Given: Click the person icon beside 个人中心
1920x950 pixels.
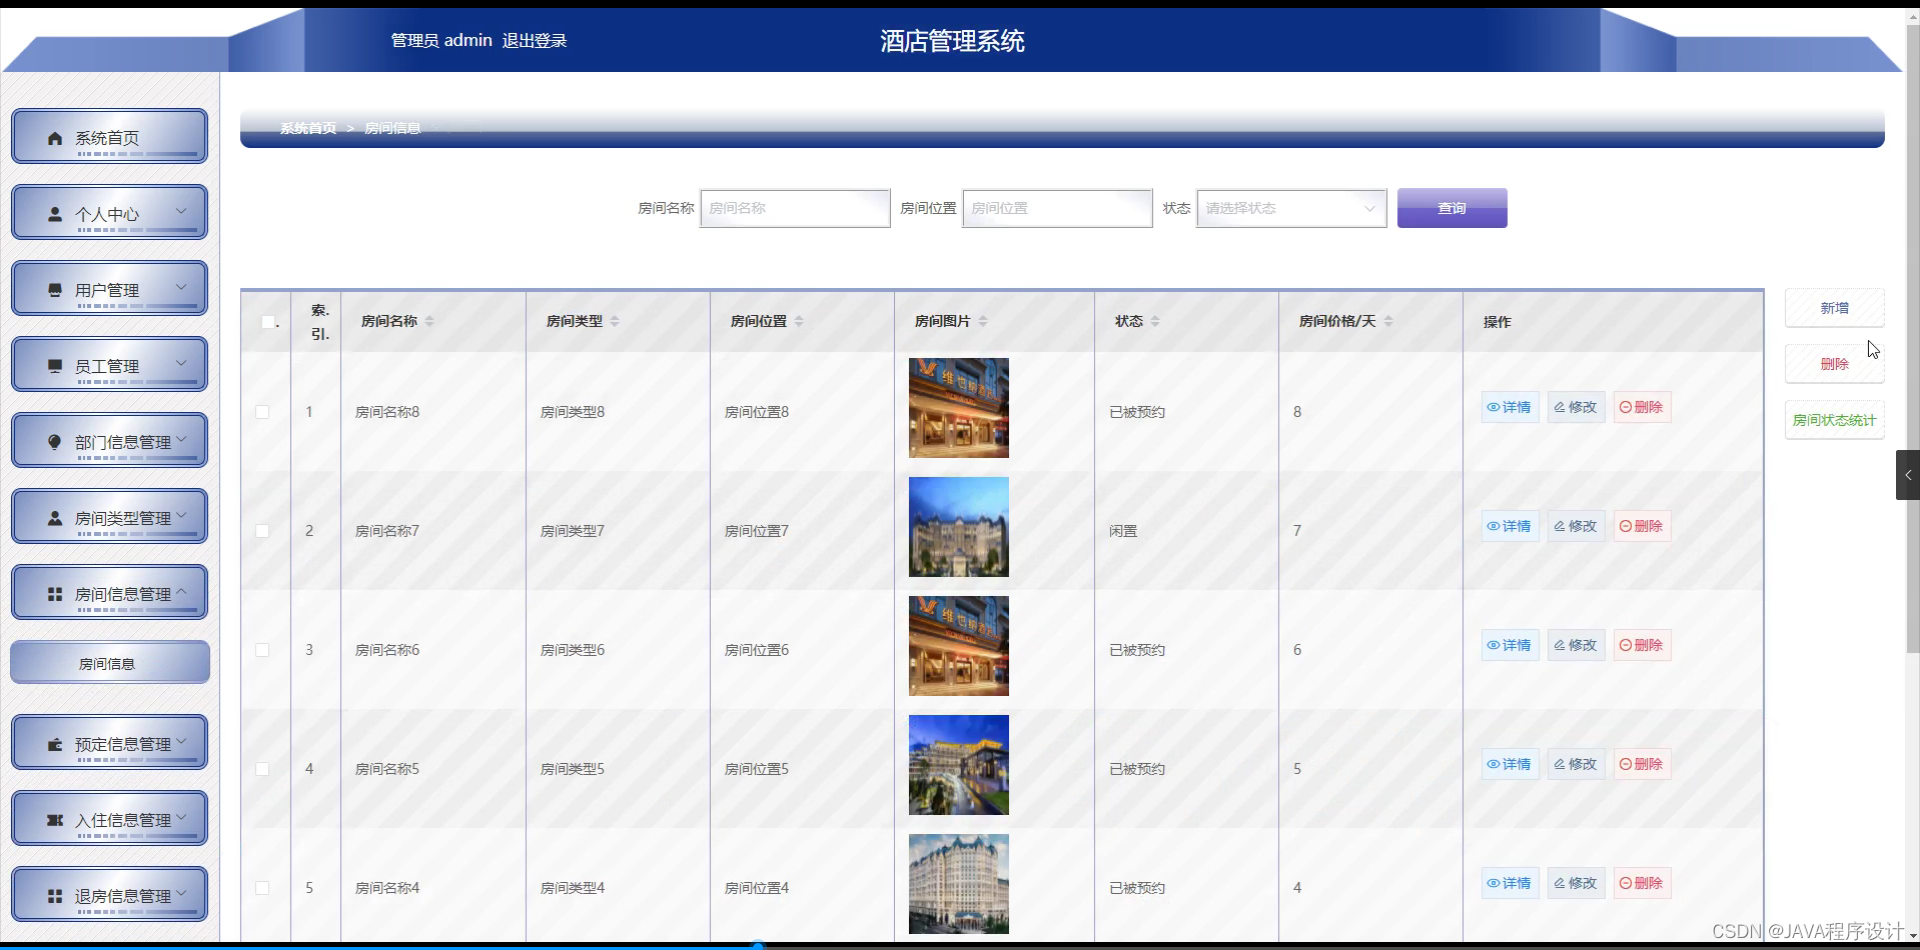Looking at the screenshot, I should (55, 214).
